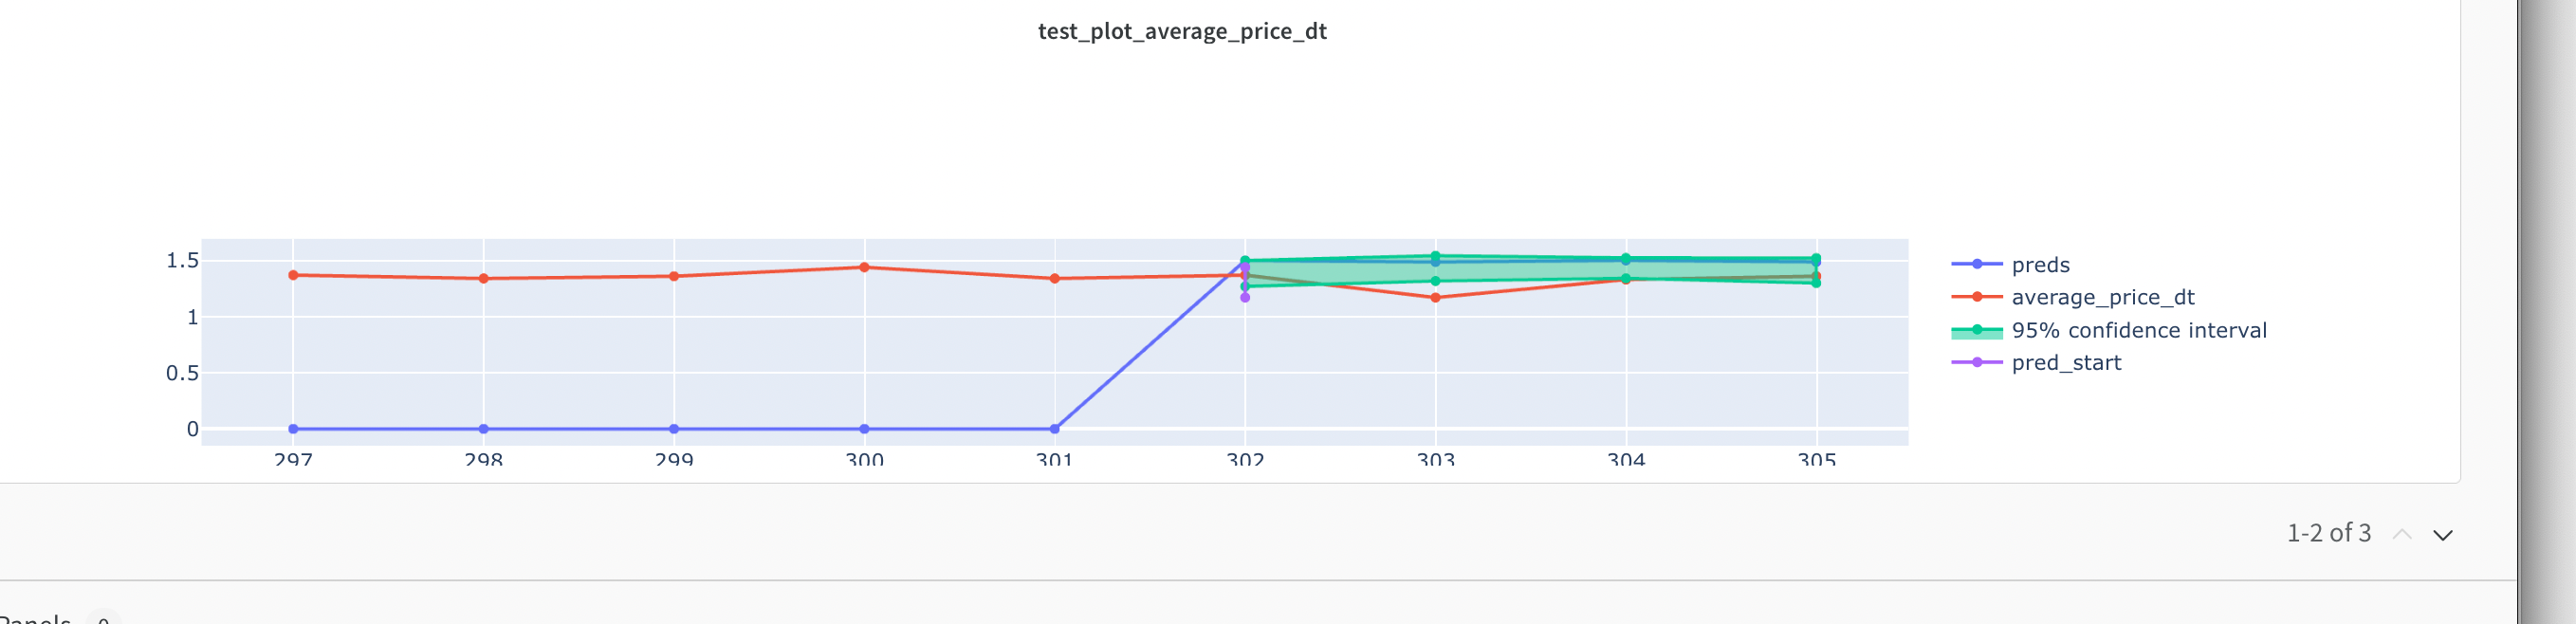Click the test_plot_average_price_dt chart title
Screen dimensions: 2576x624
pyautogui.click(x=1182, y=31)
